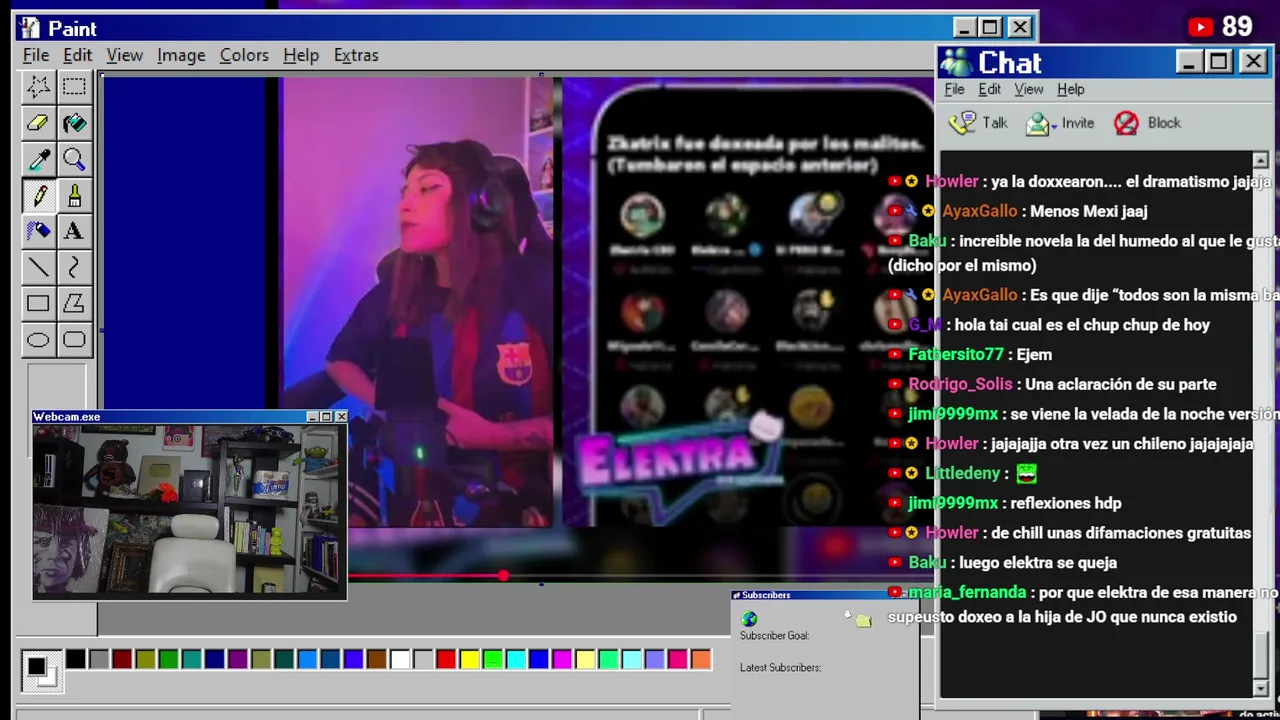This screenshot has width=1280, height=720.
Task: Click username Rodrigo_Solis in chat
Action: pyautogui.click(x=960, y=384)
